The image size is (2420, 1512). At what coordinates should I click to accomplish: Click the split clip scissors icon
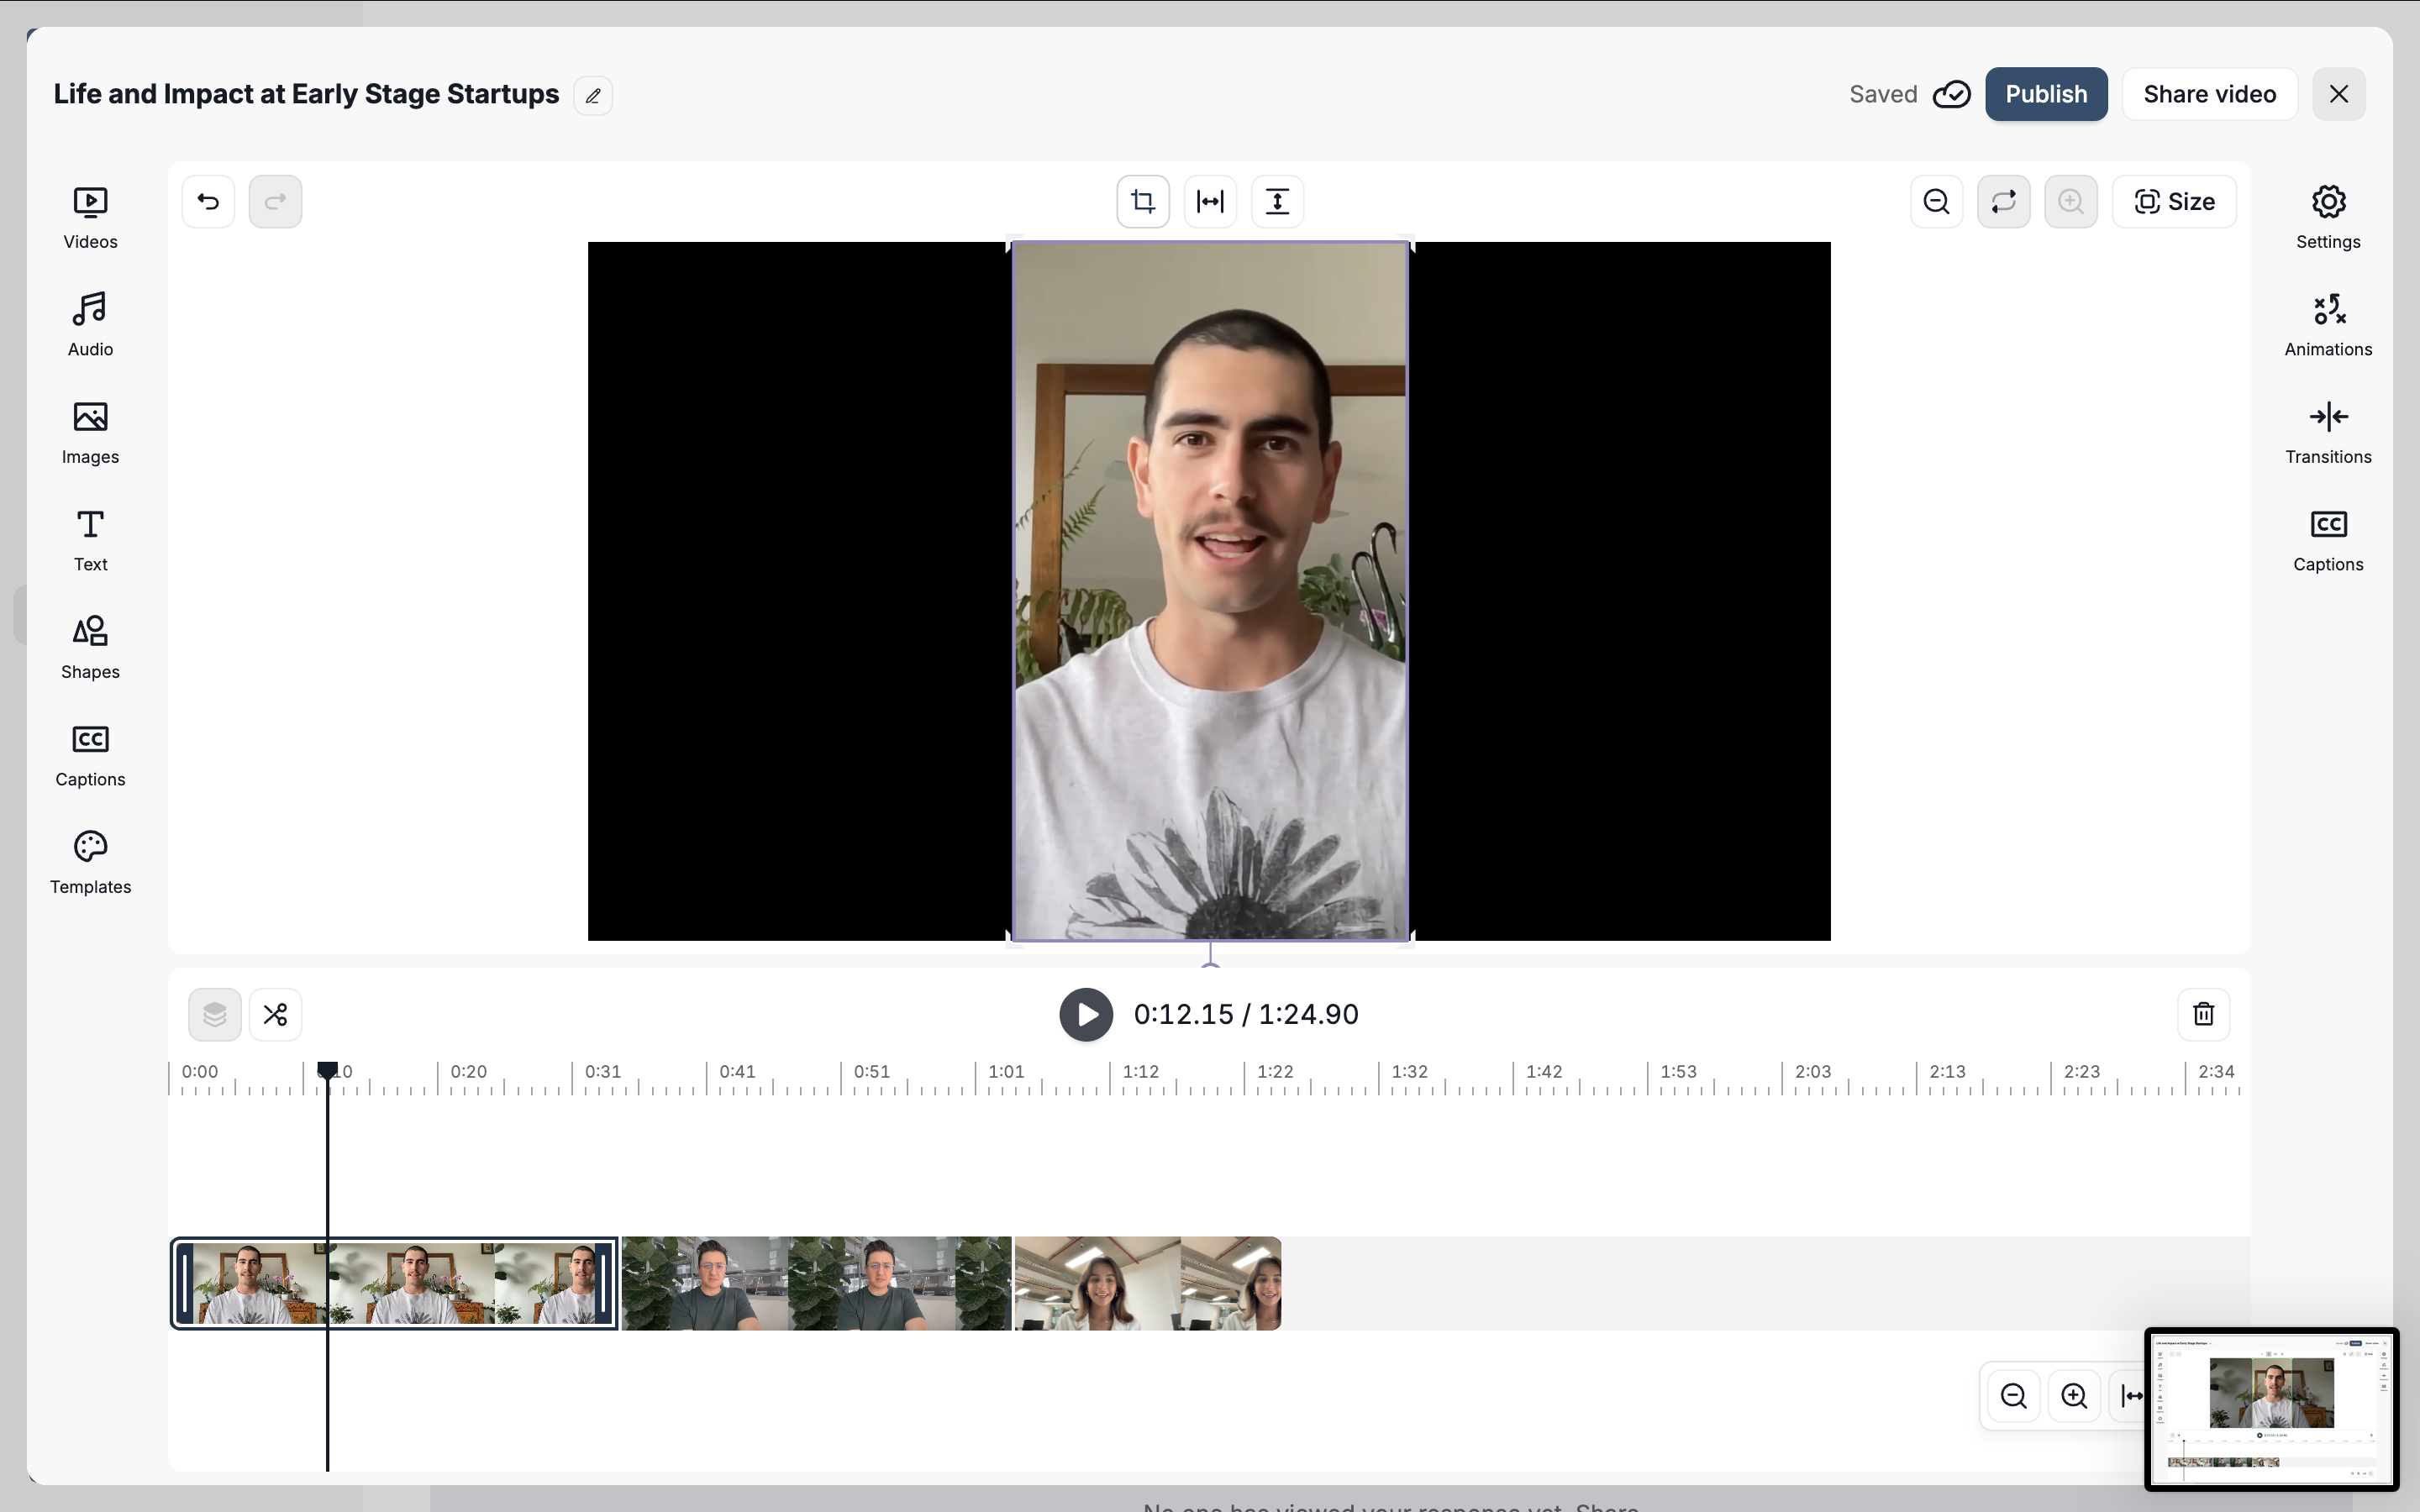click(x=275, y=1014)
